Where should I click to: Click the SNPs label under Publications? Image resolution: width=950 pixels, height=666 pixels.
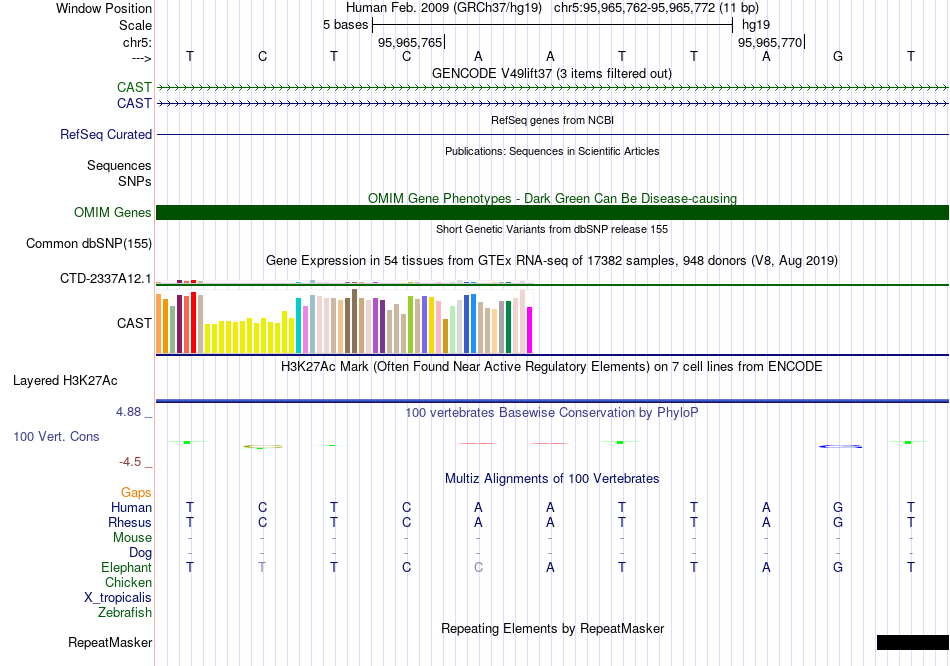click(135, 181)
